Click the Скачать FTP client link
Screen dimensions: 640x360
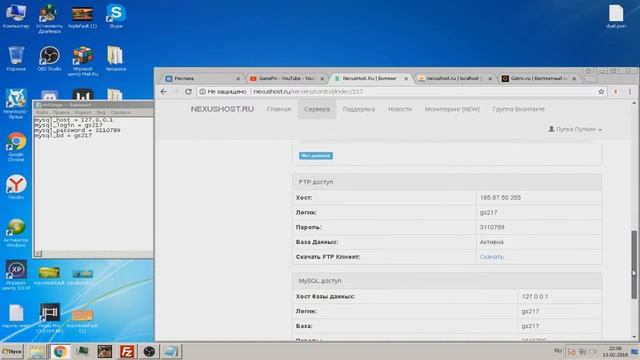tap(491, 257)
